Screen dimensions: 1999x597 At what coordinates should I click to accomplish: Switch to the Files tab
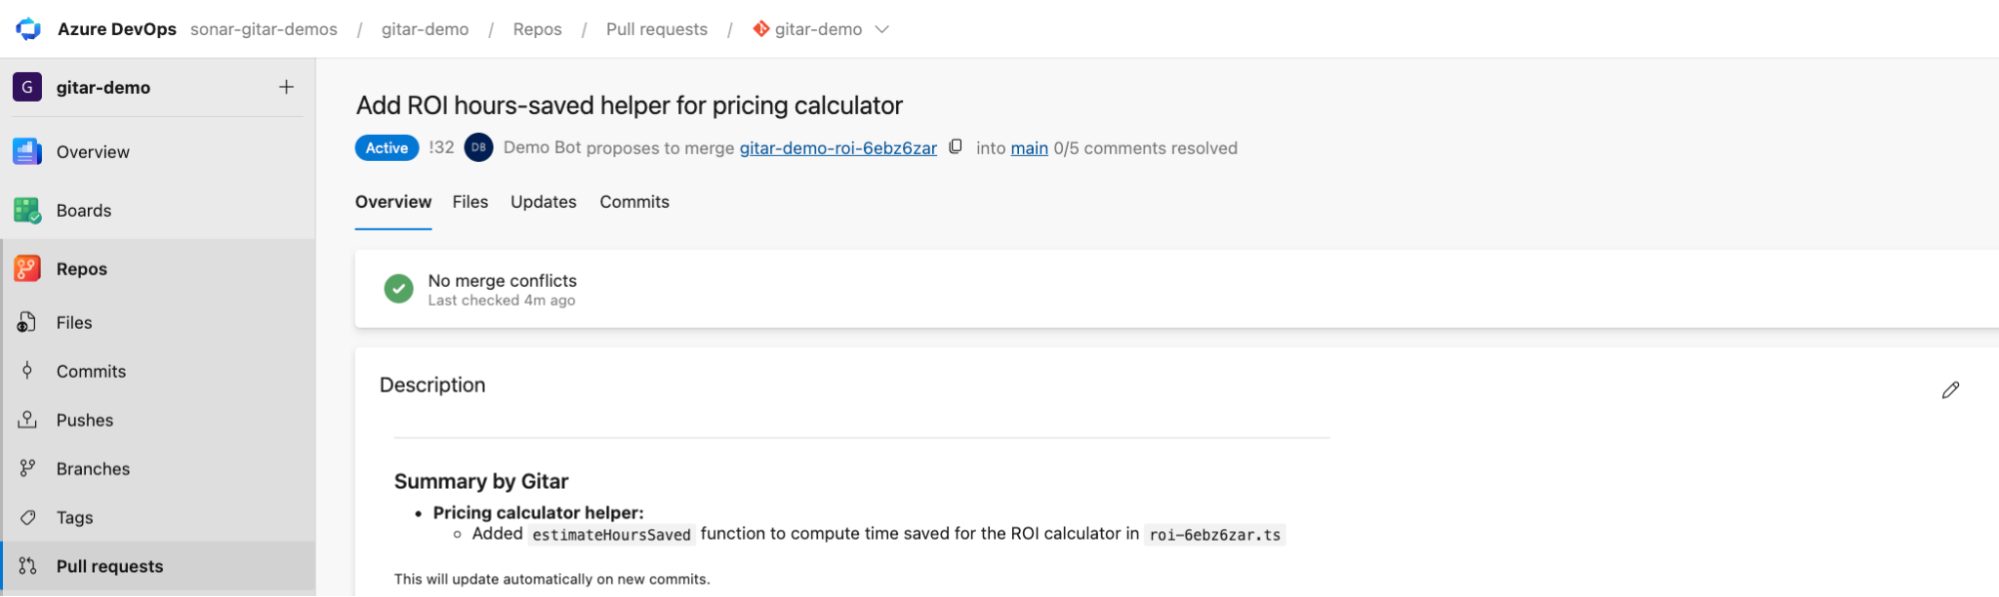point(470,202)
